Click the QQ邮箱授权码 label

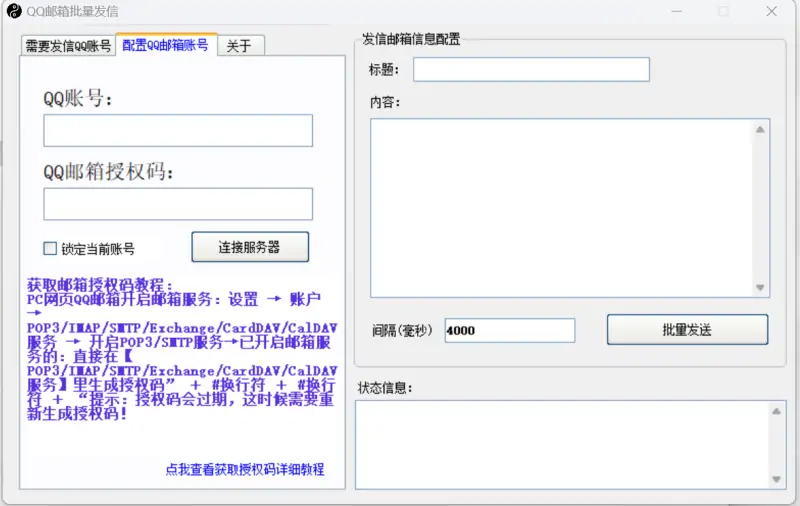pos(108,171)
